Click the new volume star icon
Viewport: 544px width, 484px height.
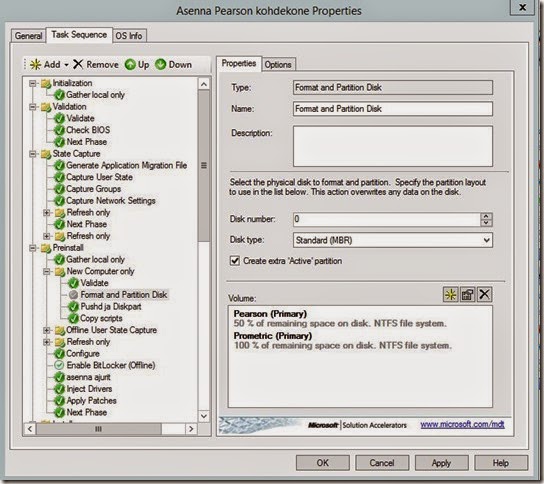coord(450,295)
